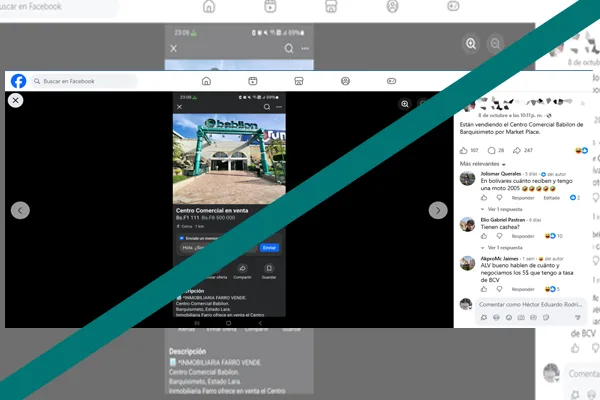Click the Groups icon in the background Facebook bar
The height and width of the screenshot is (400, 600).
(392, 6)
